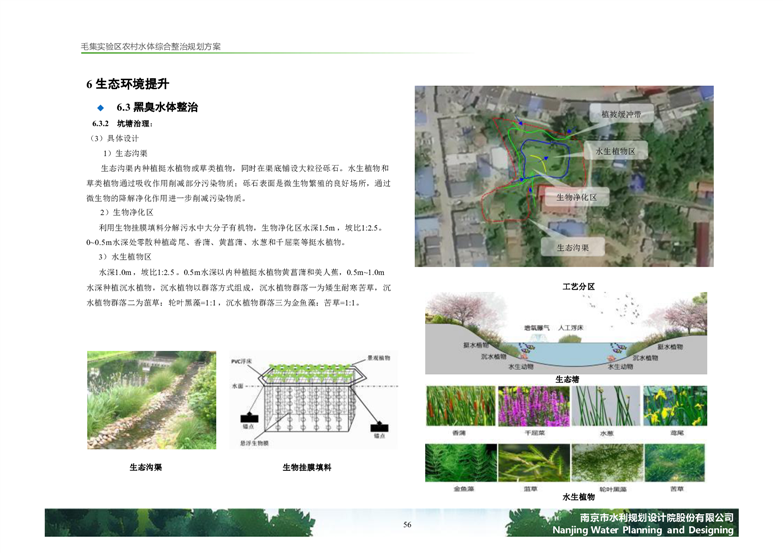Click page number 56 in footer

407,525
